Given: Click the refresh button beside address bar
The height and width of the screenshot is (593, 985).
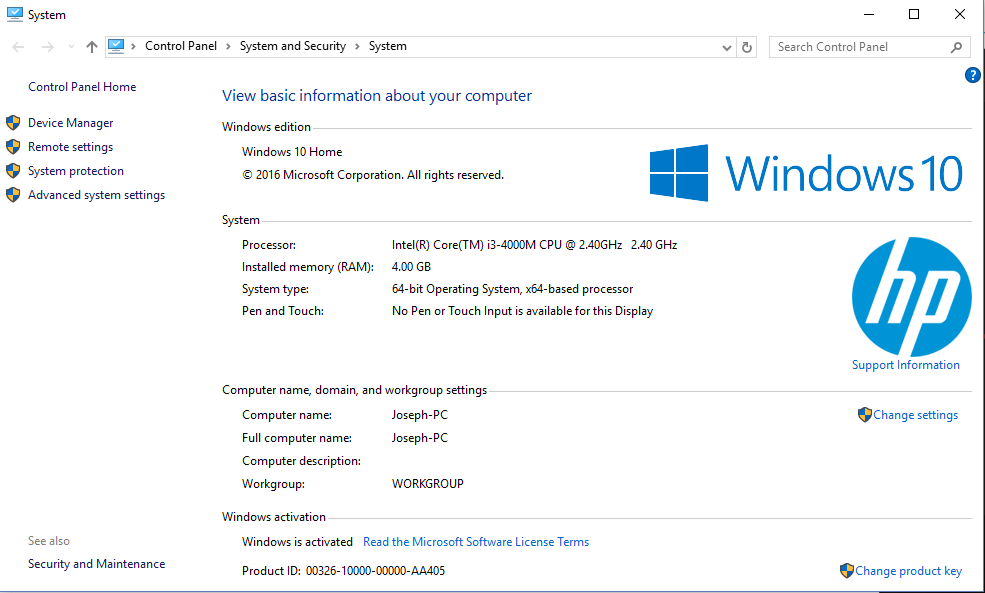Looking at the screenshot, I should point(747,47).
